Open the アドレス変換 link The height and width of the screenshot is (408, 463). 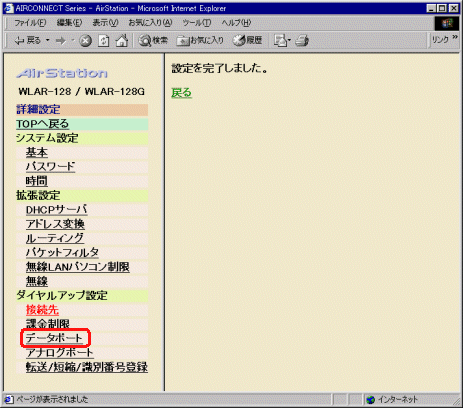(x=55, y=224)
